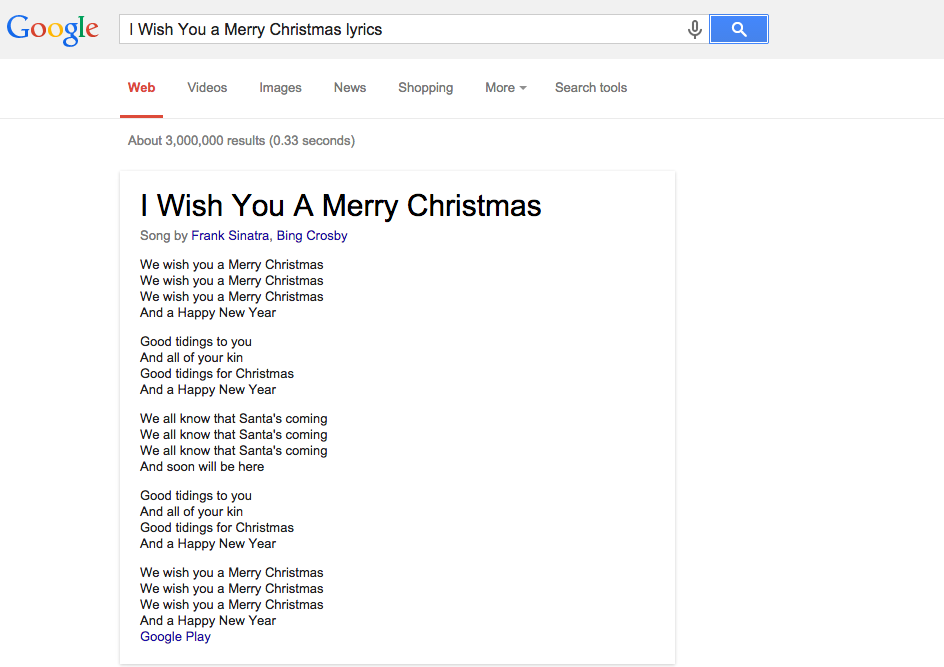Screen dimensions: 944x667
Task: Click the "Song by" label
Action: coord(164,236)
